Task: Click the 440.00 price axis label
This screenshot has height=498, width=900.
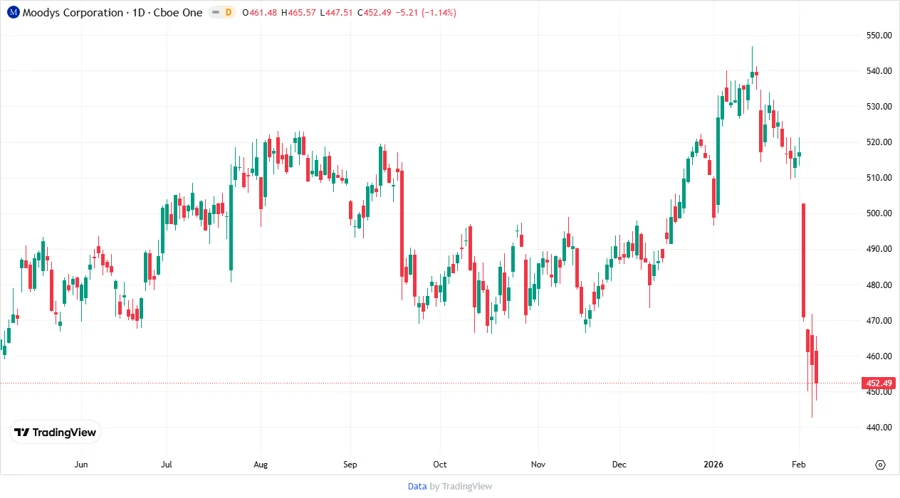Action: [879, 427]
